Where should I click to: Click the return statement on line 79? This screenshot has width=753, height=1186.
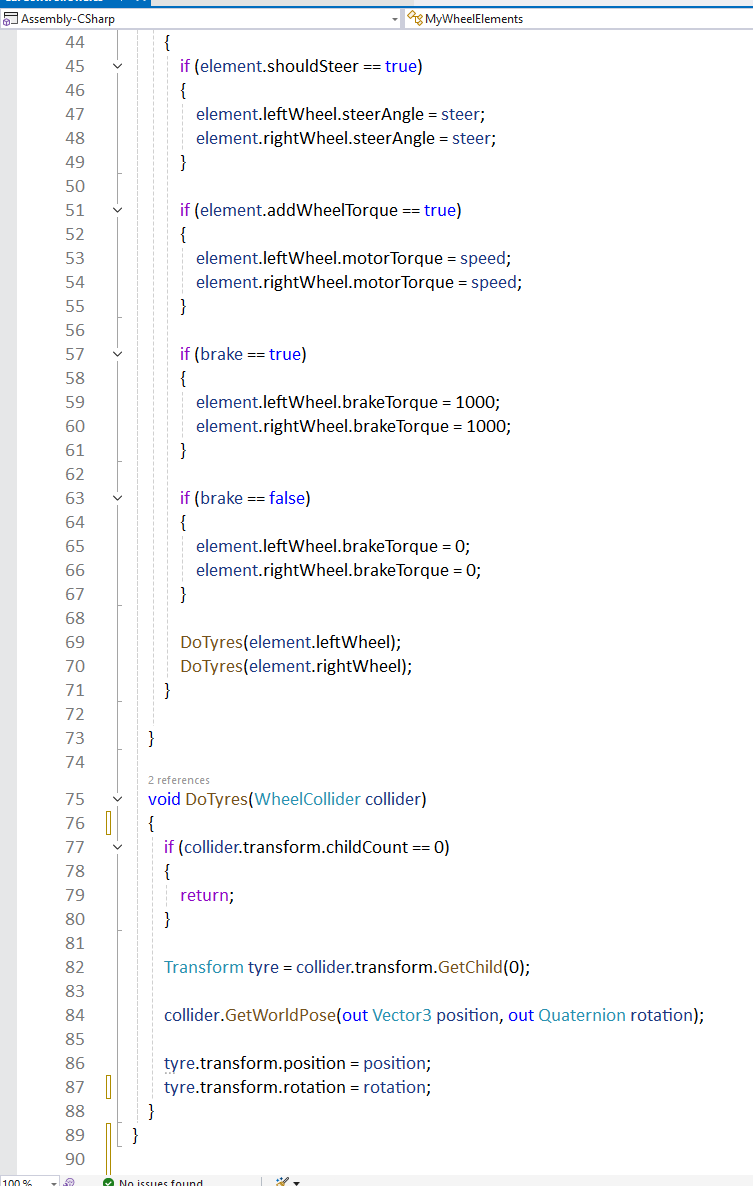click(205, 895)
